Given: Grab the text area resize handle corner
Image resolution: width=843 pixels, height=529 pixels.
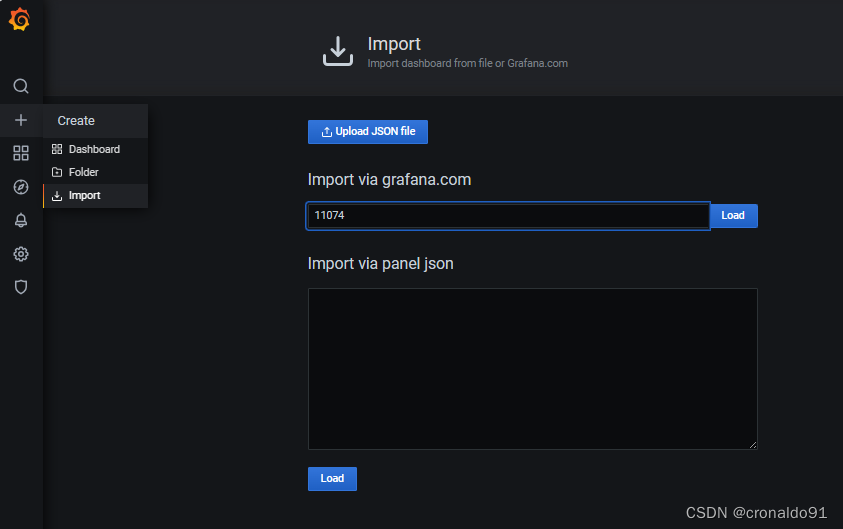Looking at the screenshot, I should coord(753,445).
